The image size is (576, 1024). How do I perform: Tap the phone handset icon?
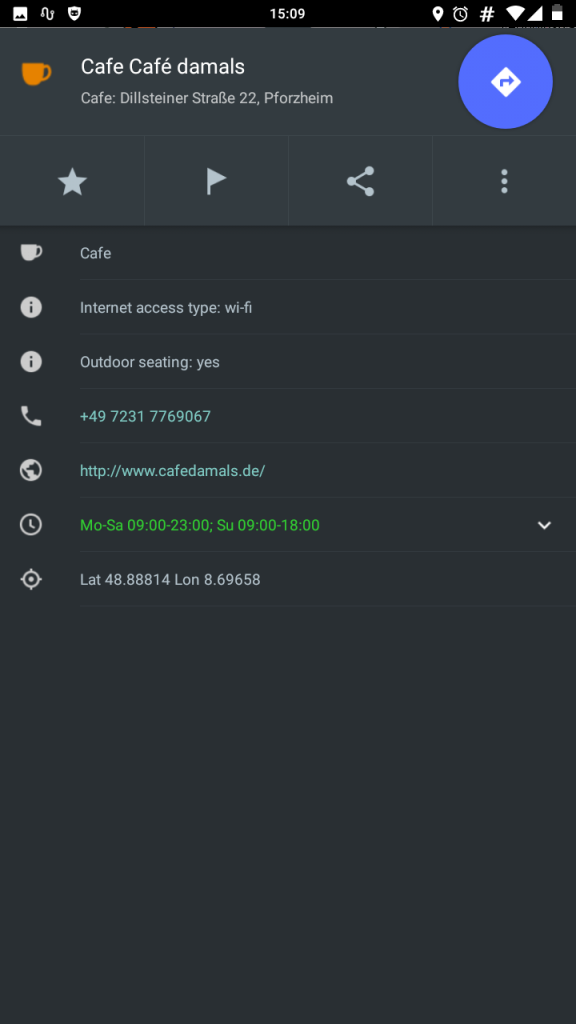[31, 416]
